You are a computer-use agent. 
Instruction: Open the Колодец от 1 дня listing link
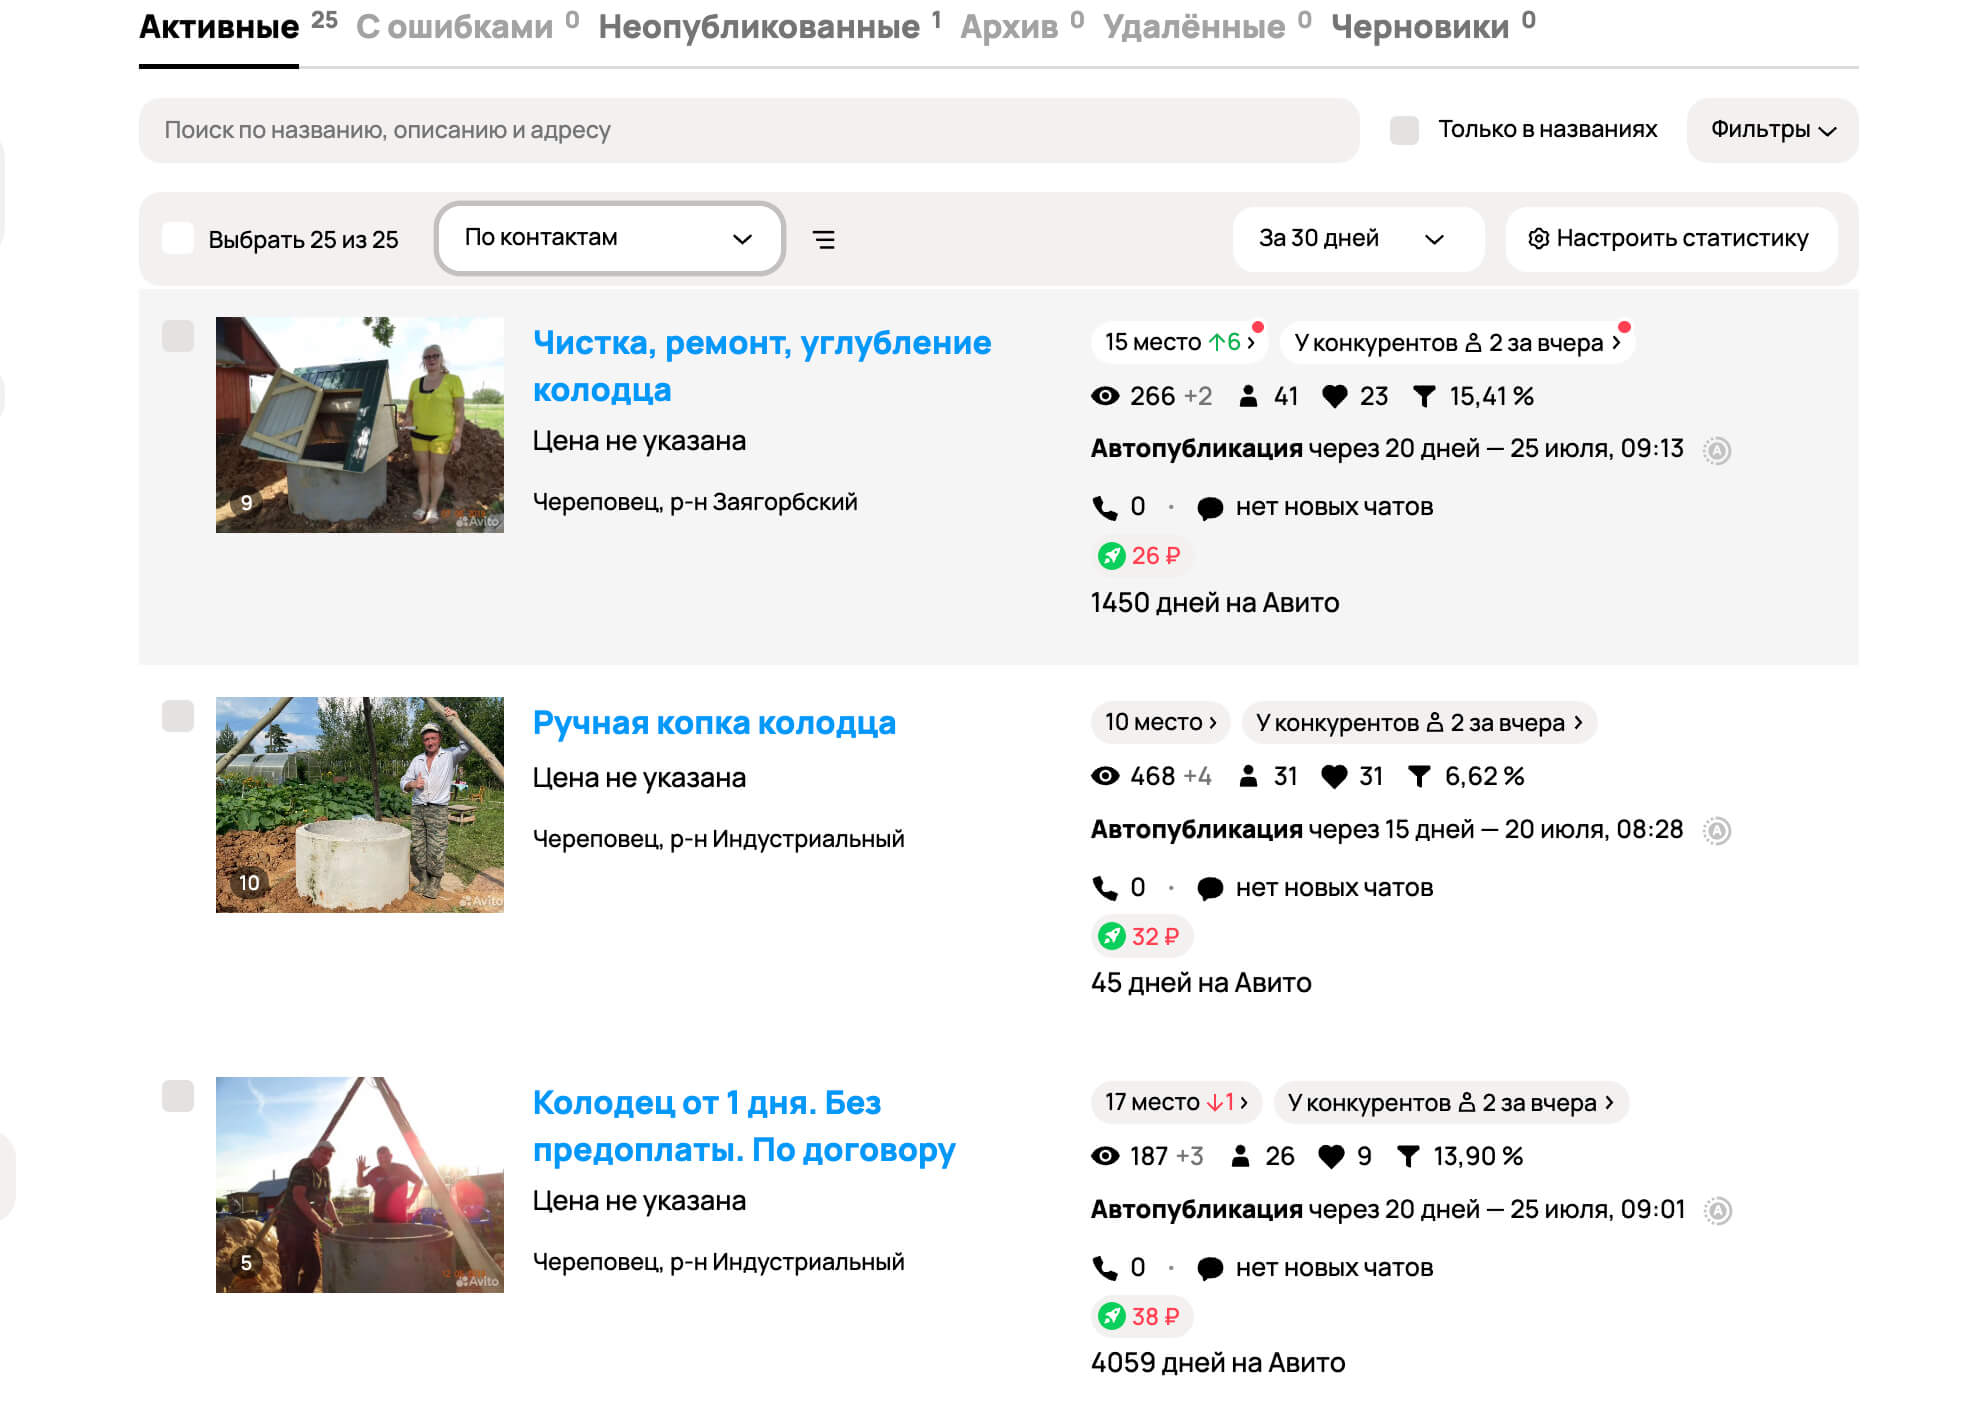744,1126
